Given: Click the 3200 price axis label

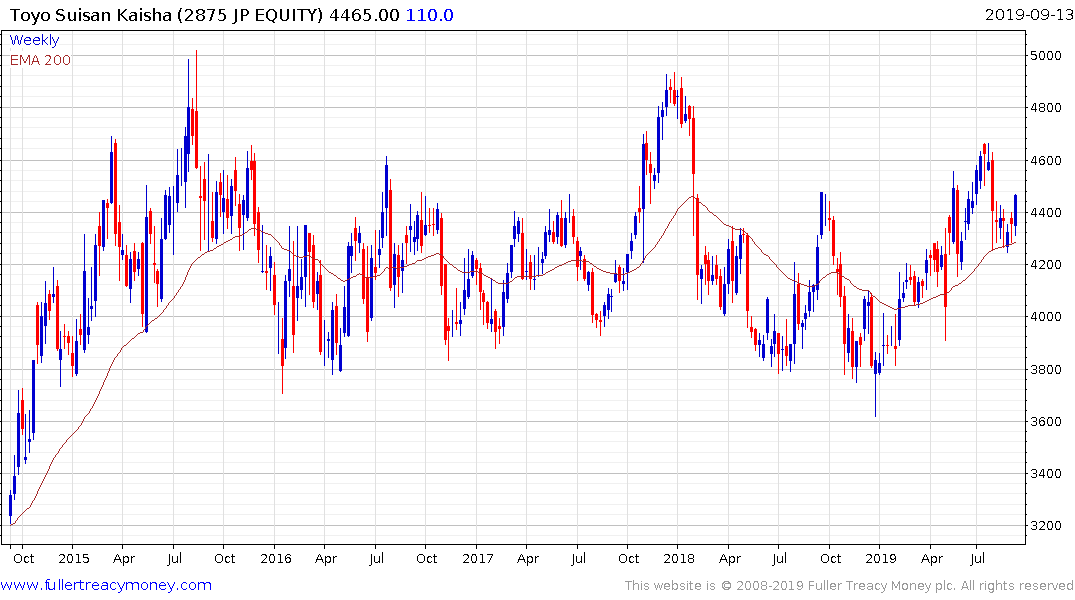Looking at the screenshot, I should click(1046, 526).
